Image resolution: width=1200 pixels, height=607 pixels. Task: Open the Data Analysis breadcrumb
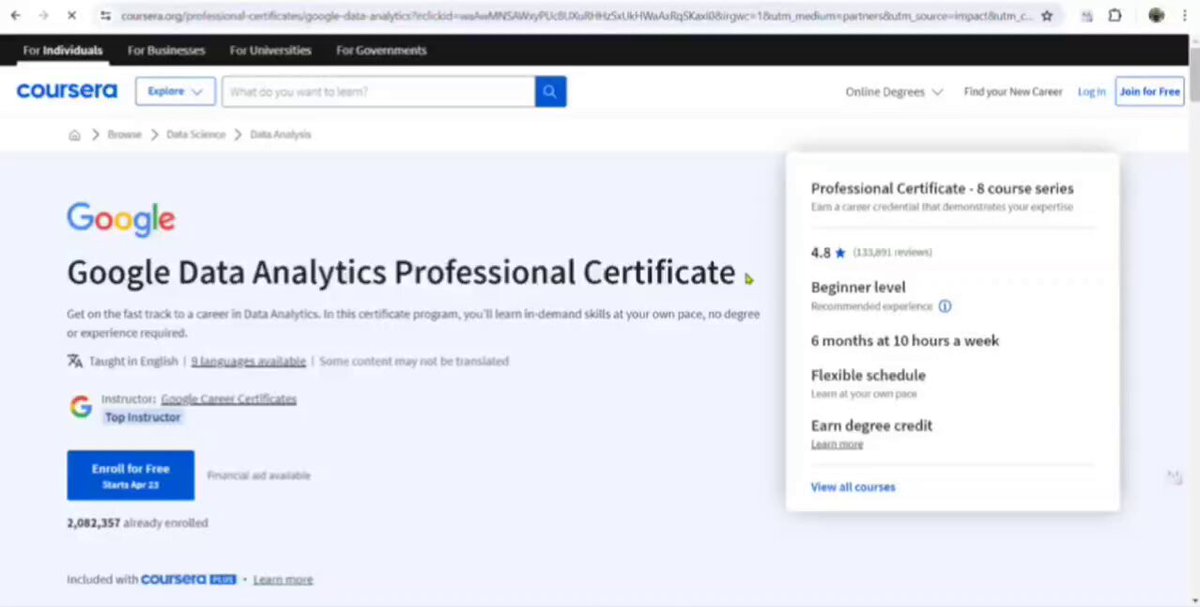pos(280,134)
